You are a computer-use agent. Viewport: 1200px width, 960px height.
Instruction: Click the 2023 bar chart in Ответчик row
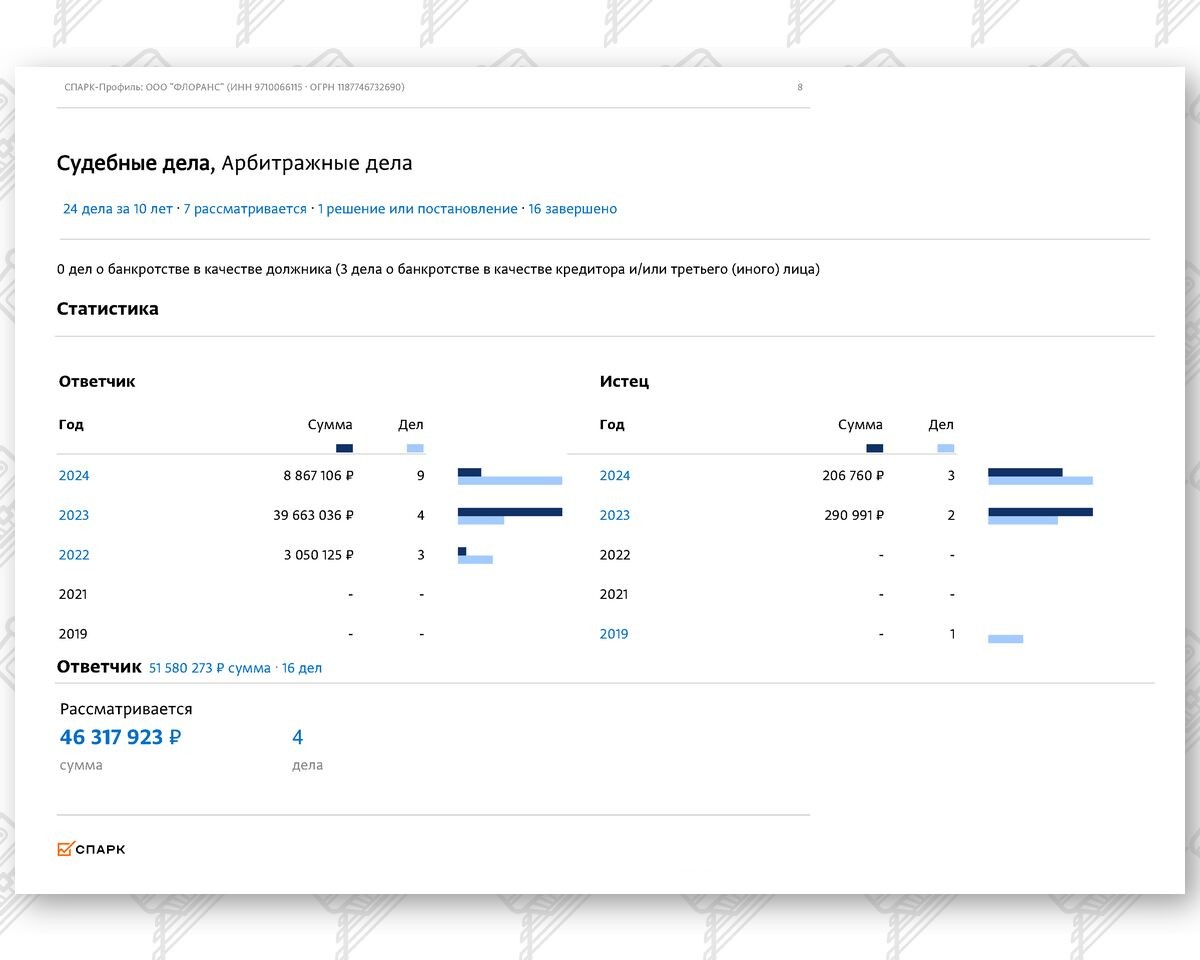click(x=509, y=516)
